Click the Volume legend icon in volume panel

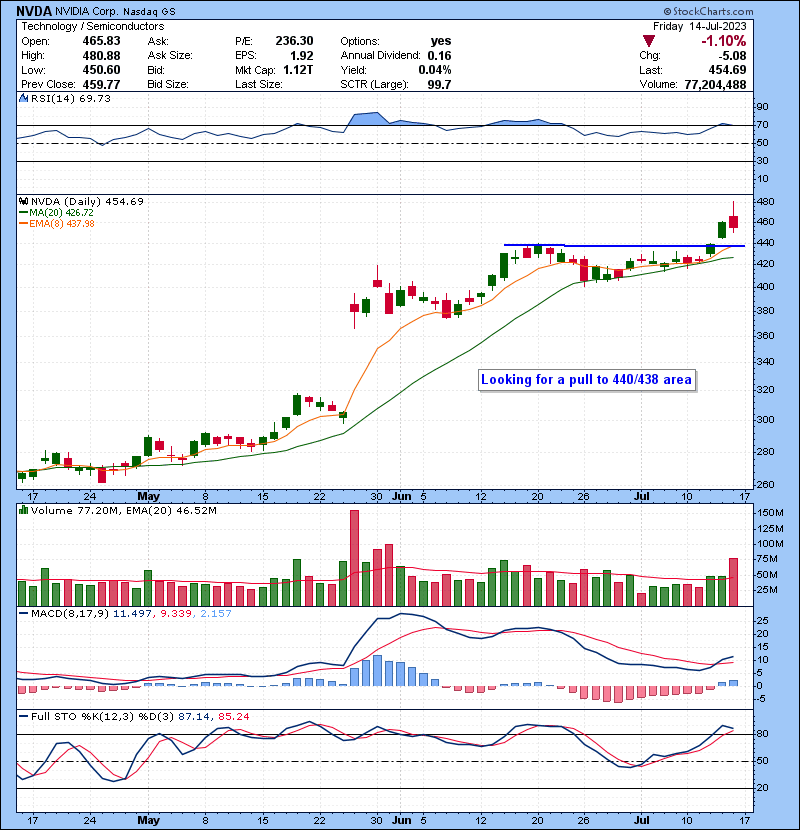pos(21,509)
